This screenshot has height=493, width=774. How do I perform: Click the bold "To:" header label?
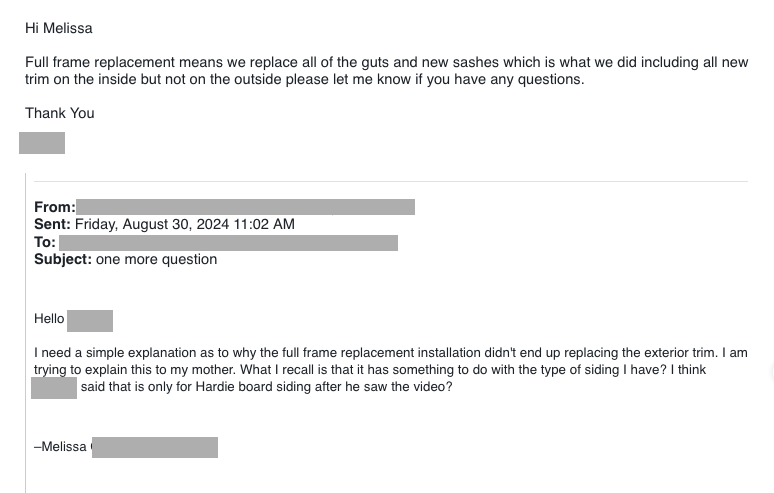click(45, 242)
